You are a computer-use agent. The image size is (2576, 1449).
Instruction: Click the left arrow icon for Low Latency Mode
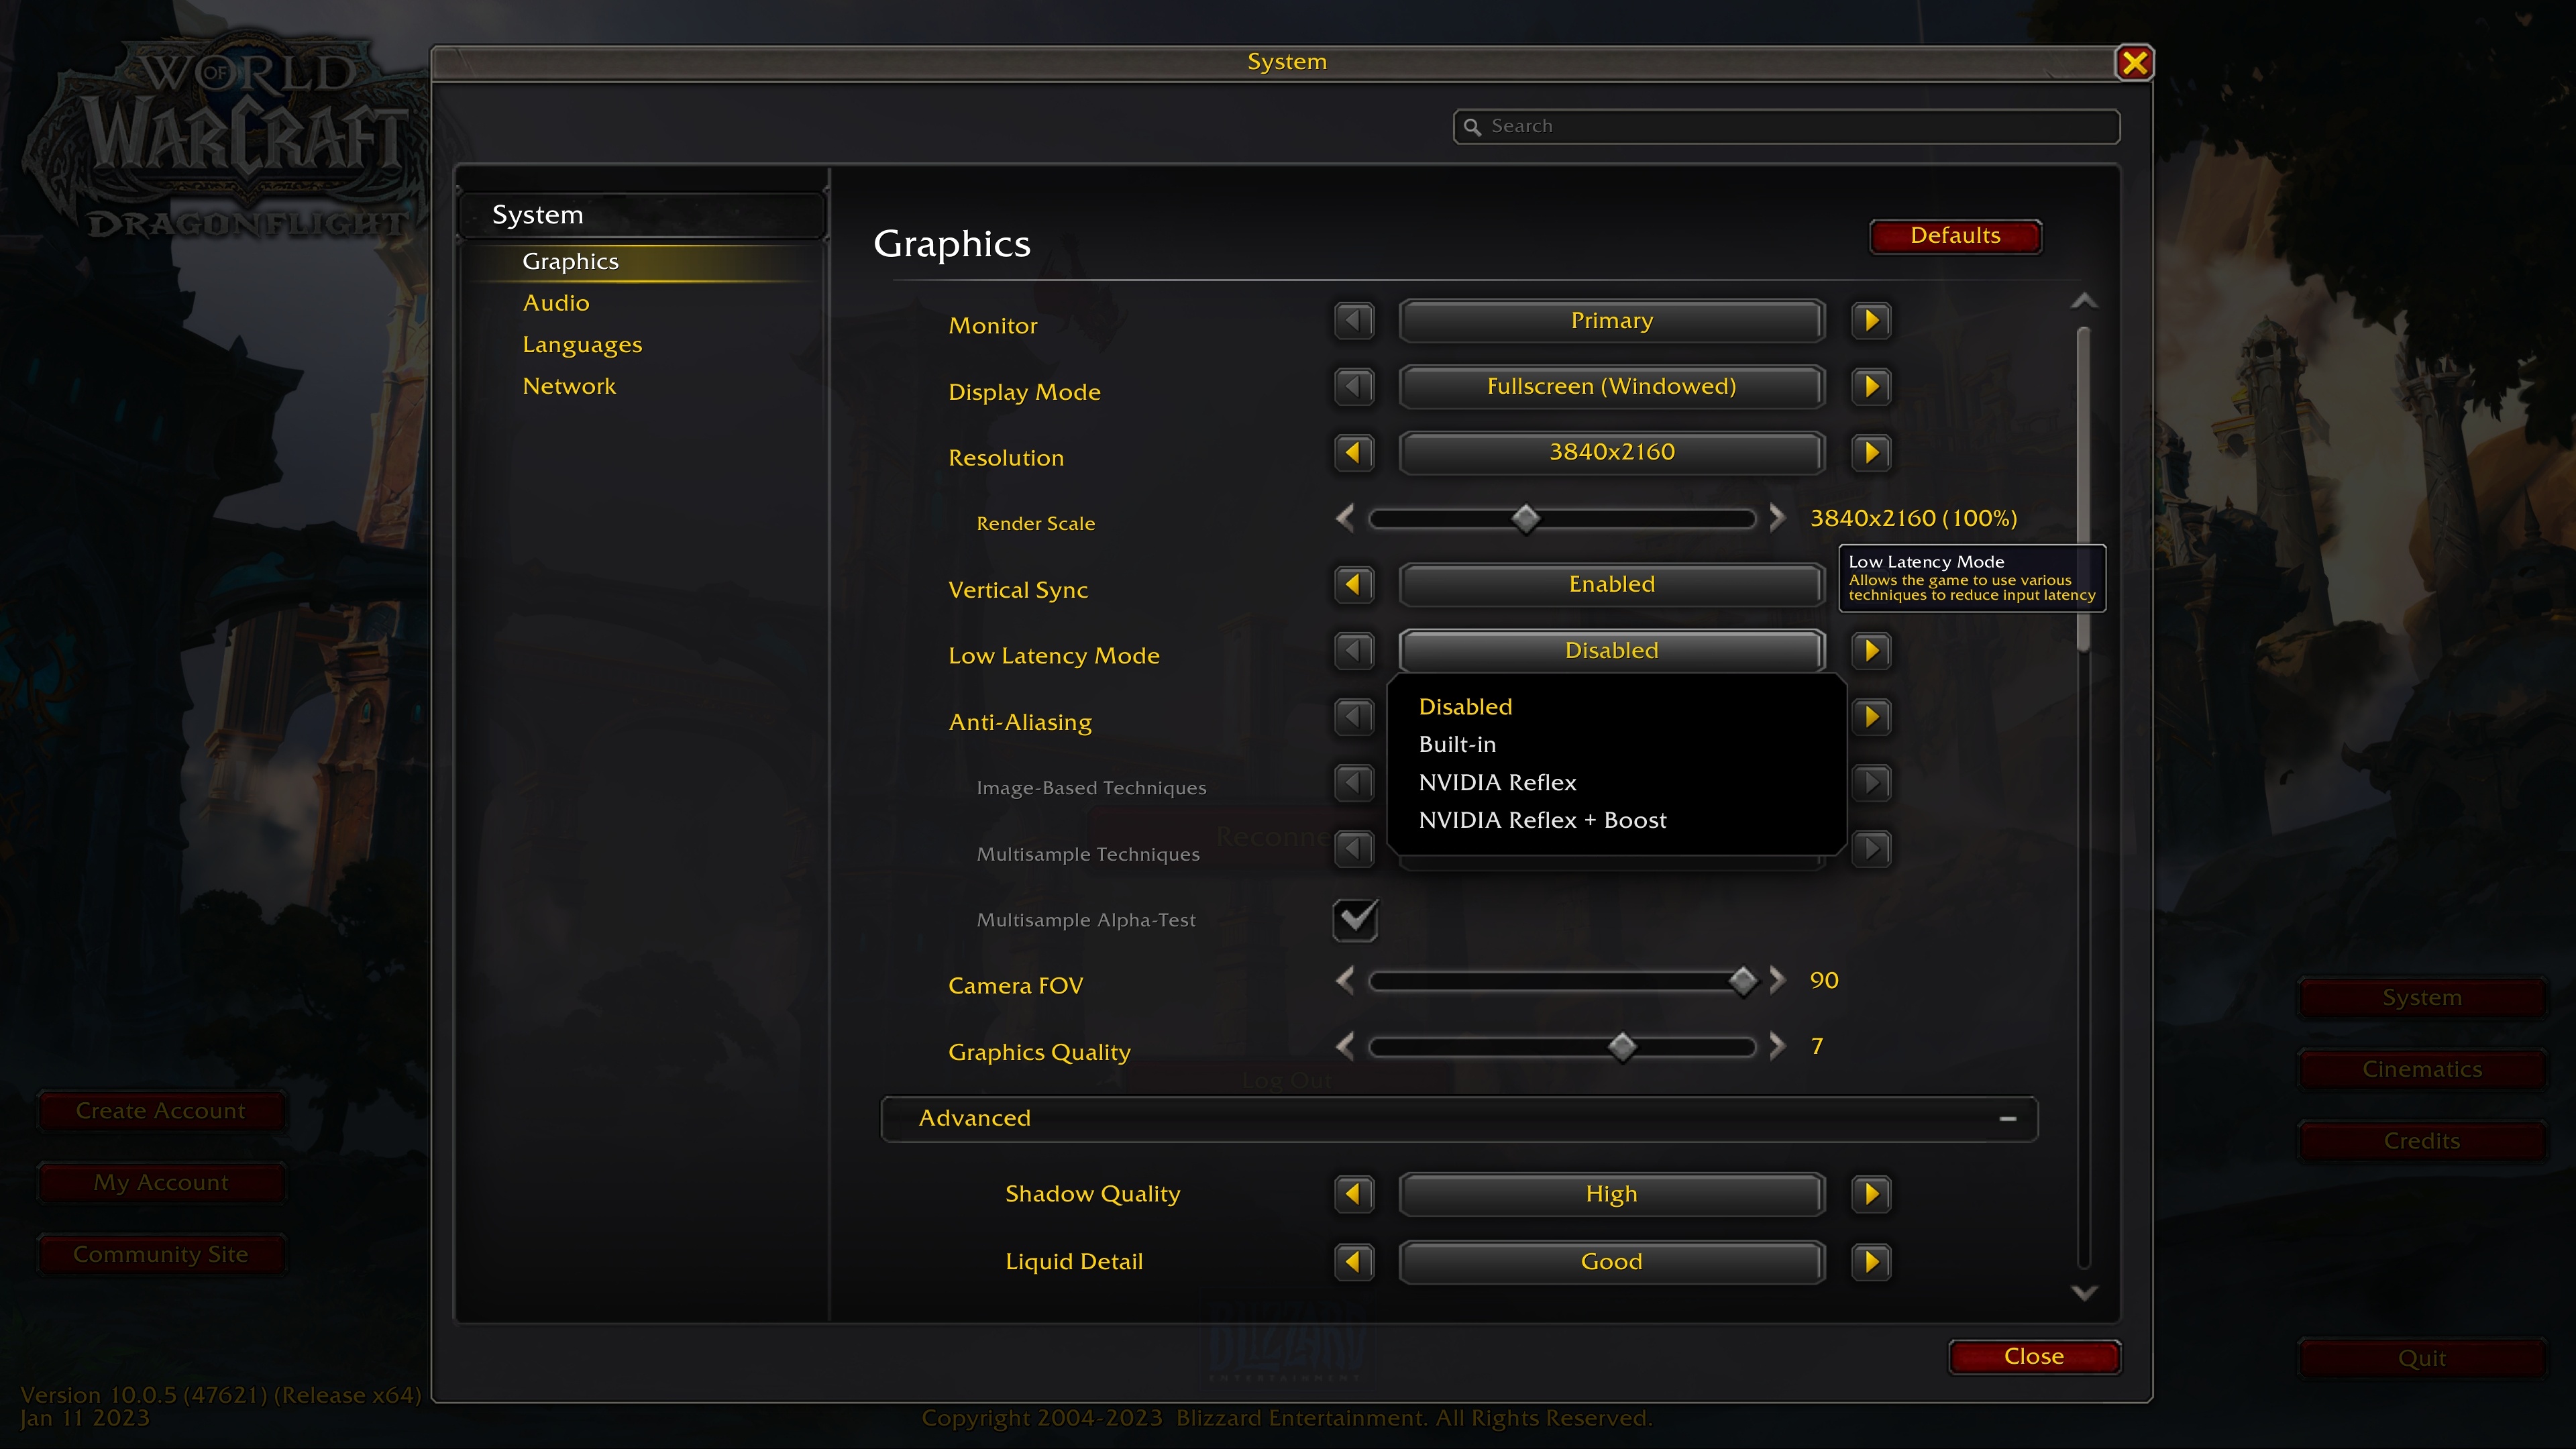(1354, 649)
